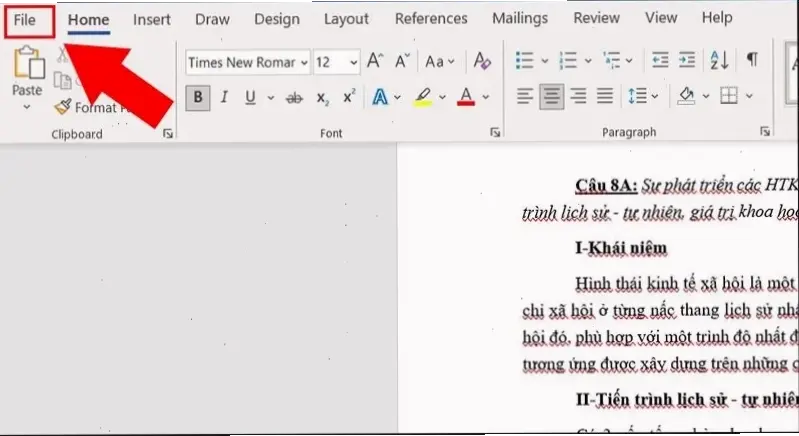
Task: Open highlight color options arrow
Action: [x=442, y=97]
